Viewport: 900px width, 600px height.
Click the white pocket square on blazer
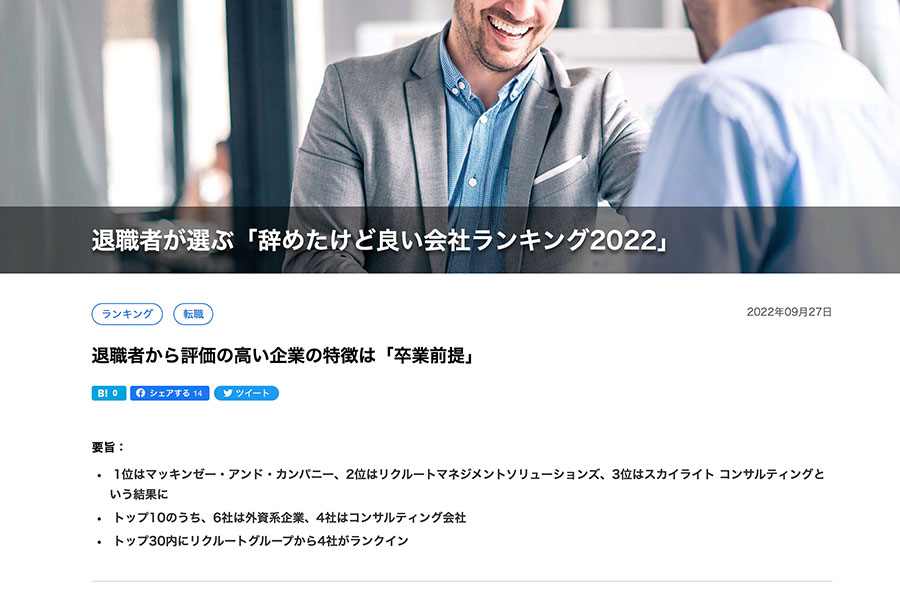558,169
